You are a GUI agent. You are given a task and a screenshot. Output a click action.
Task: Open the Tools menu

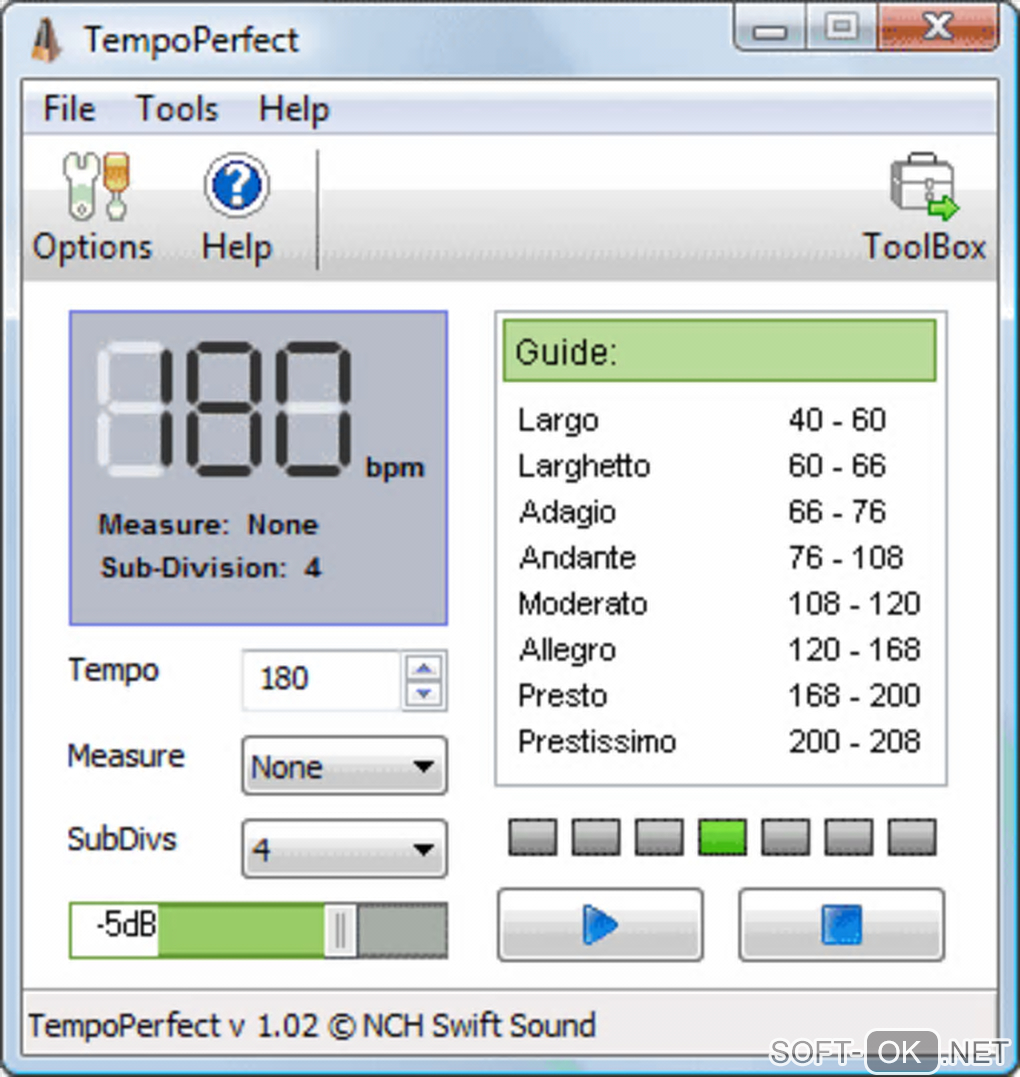[177, 109]
